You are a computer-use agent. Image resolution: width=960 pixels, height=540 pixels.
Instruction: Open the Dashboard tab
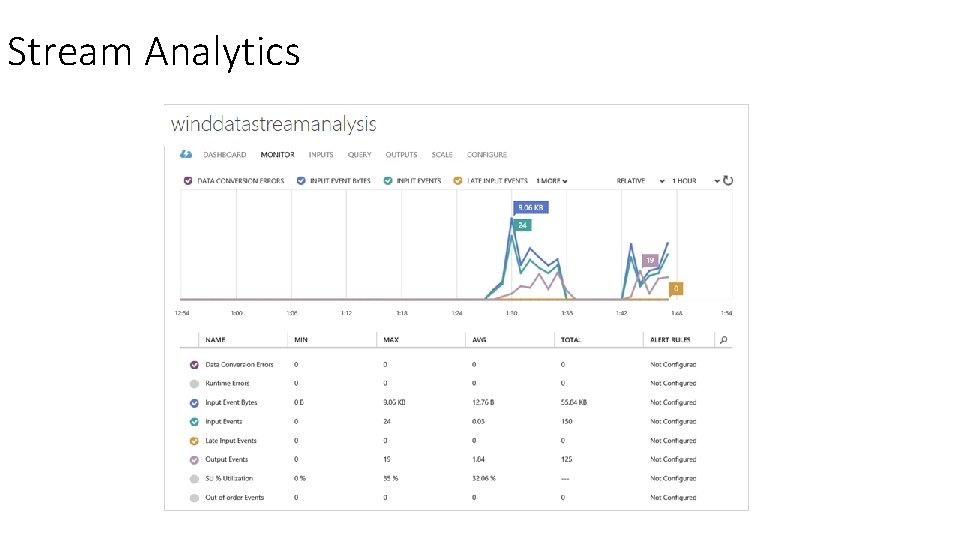click(225, 155)
